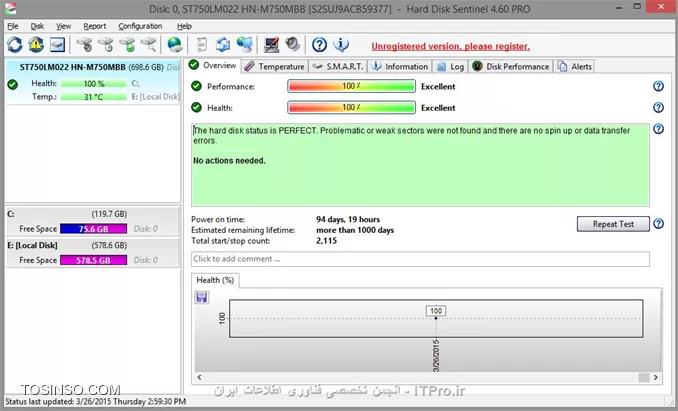The width and height of the screenshot is (678, 411).
Task: Click the globe with monitor network icon
Action: (x=245, y=45)
